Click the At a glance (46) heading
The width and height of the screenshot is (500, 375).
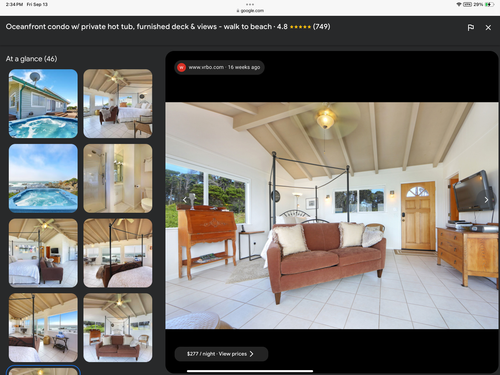point(31,59)
